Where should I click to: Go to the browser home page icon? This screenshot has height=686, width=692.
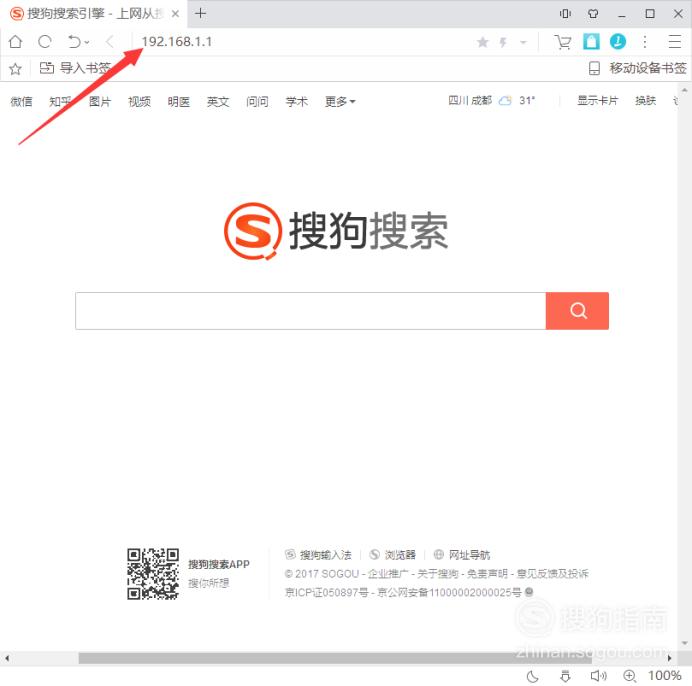(15, 42)
